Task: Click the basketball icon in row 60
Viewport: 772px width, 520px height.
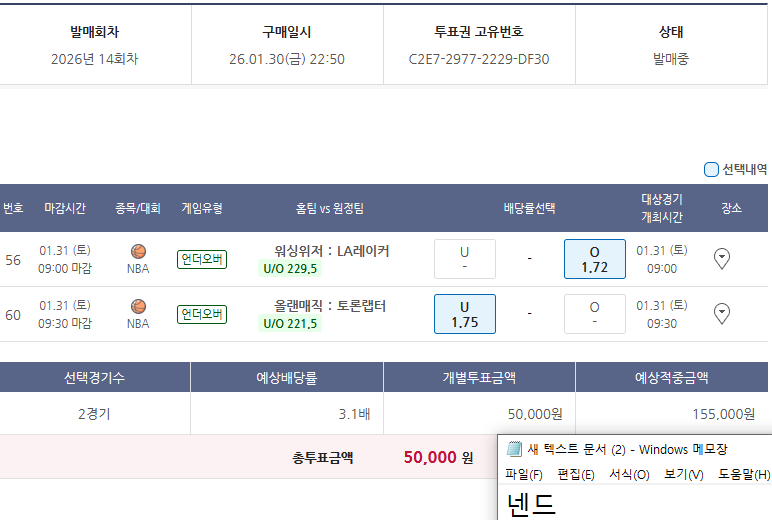Action: [138, 306]
